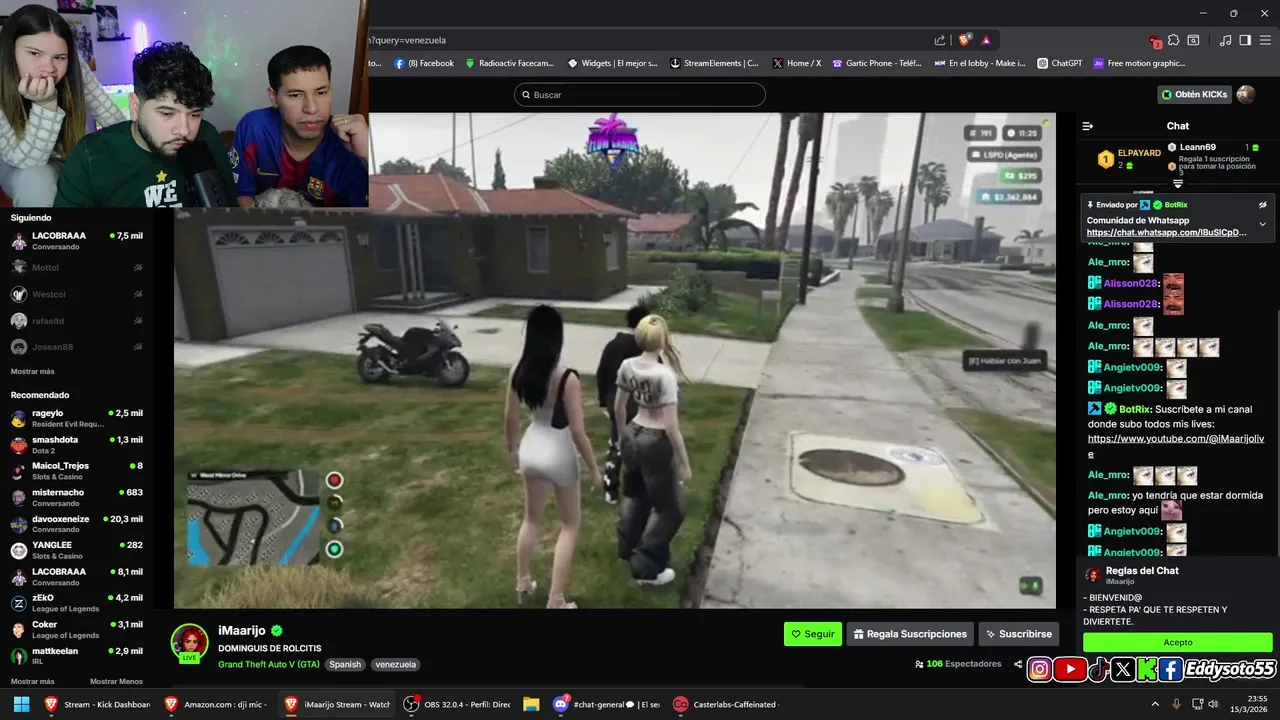This screenshot has width=1280, height=720.
Task: Open Brave Shields lion icon
Action: 965,40
